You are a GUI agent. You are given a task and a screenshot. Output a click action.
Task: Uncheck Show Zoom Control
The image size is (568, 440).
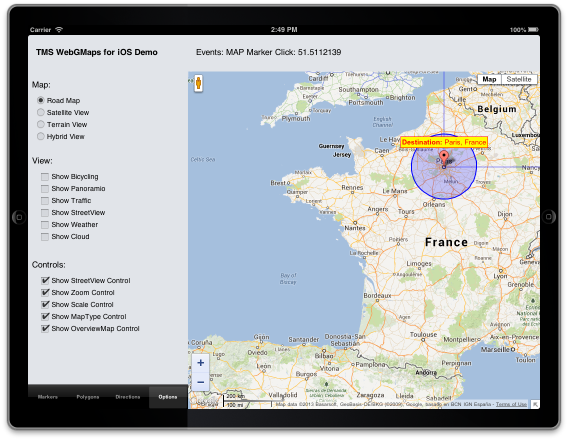coord(45,292)
